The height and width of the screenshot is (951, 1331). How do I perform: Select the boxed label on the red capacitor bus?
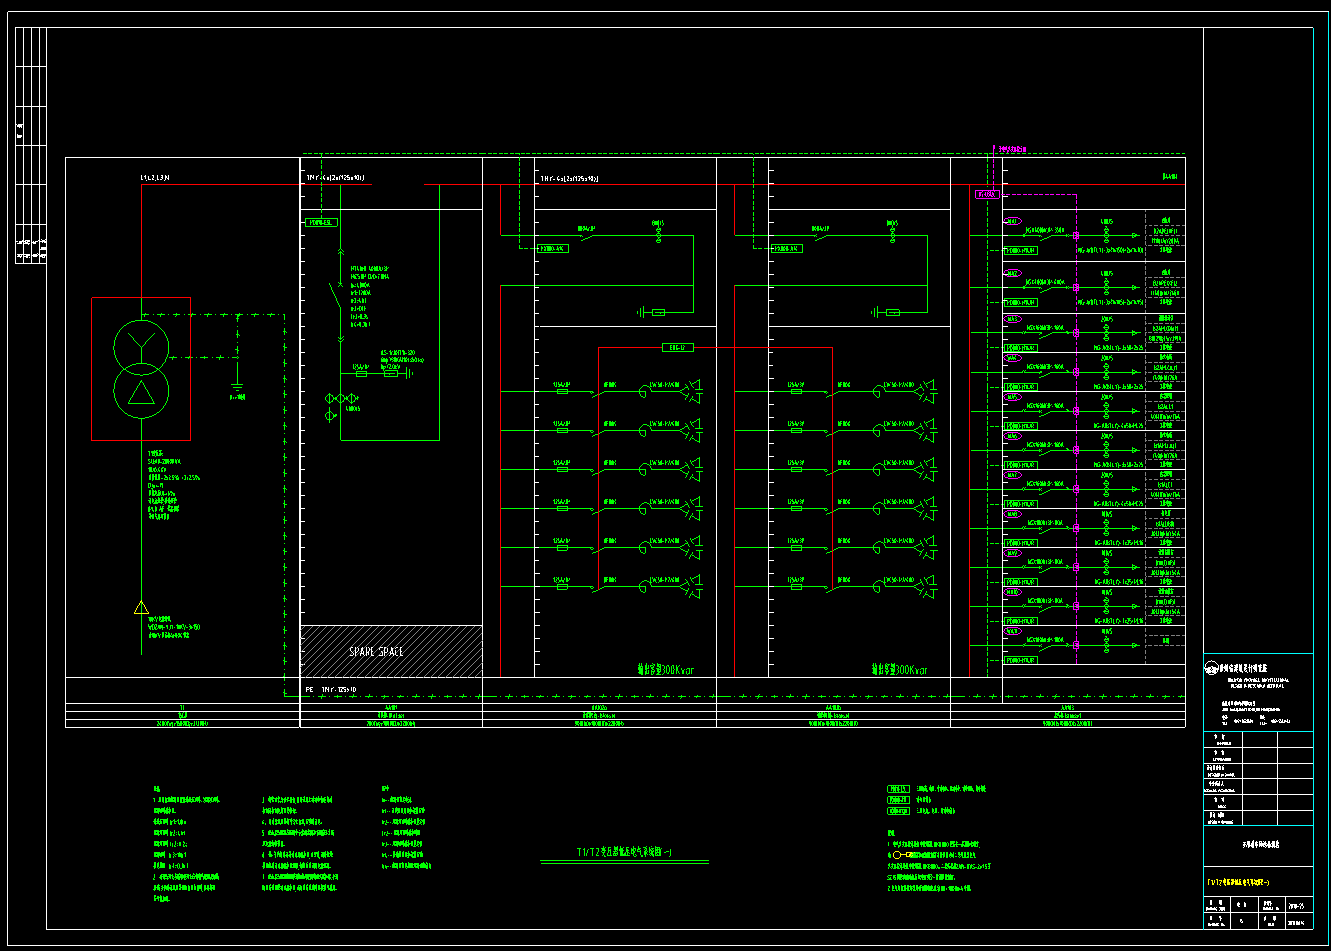(x=678, y=348)
